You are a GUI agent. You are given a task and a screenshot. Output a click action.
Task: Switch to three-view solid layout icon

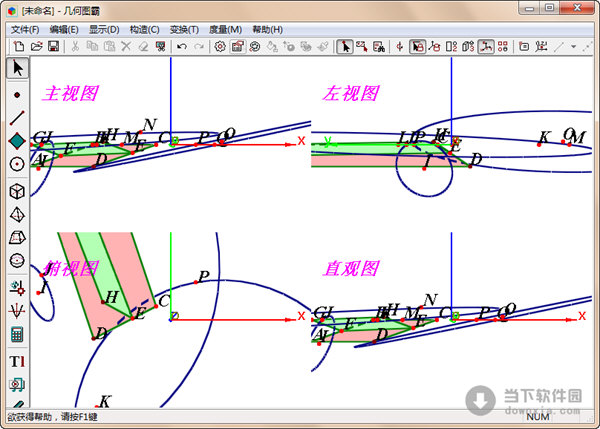click(468, 47)
